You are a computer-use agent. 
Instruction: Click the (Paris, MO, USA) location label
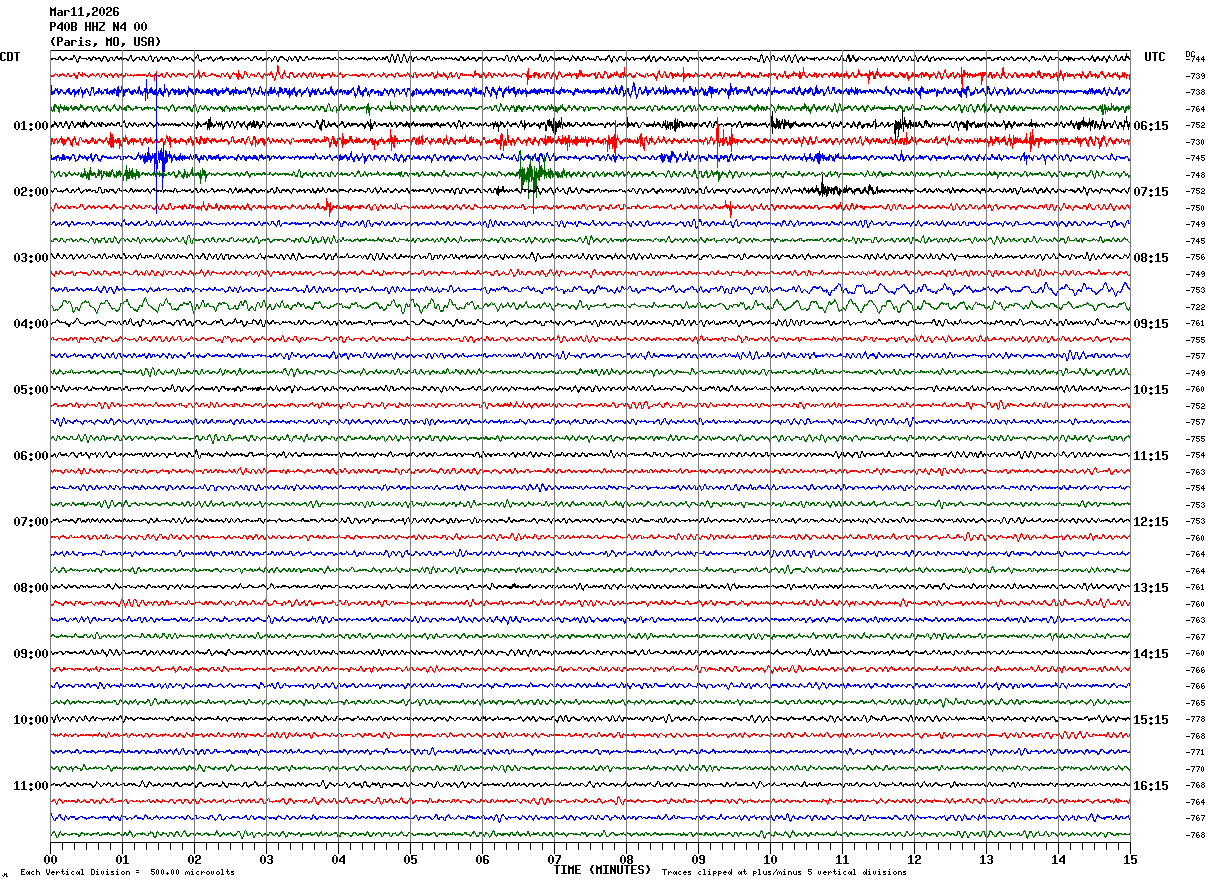[x=105, y=42]
